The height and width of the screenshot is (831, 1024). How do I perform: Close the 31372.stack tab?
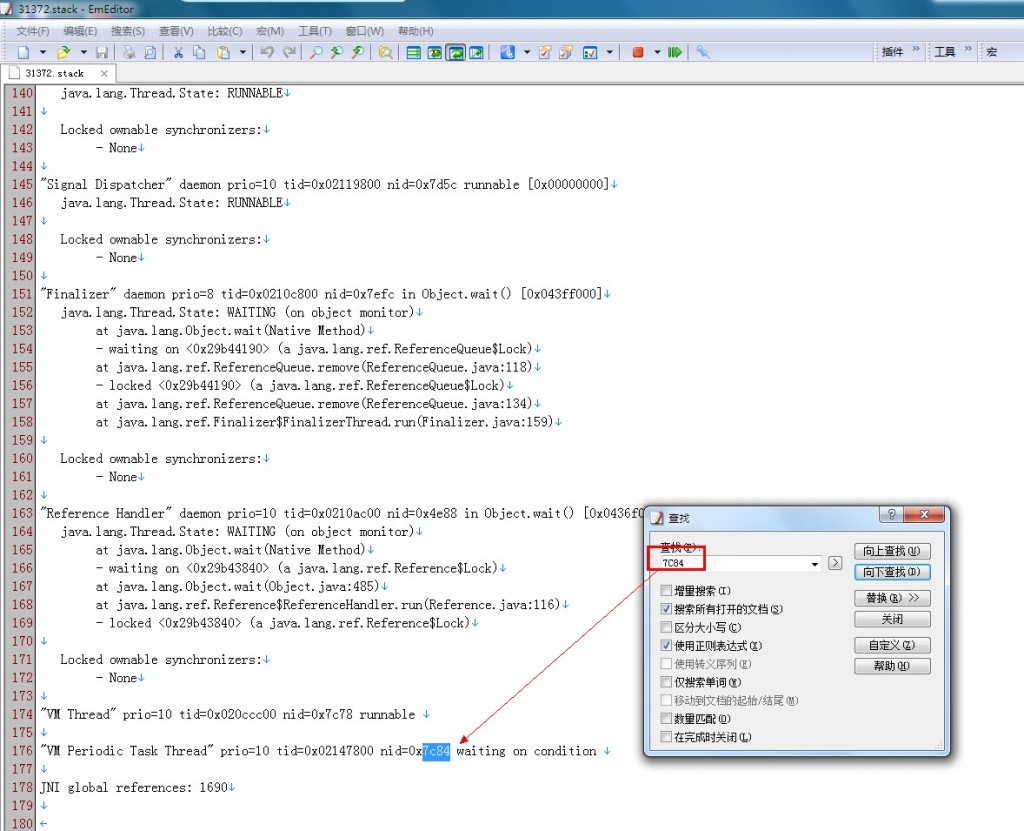(x=104, y=73)
